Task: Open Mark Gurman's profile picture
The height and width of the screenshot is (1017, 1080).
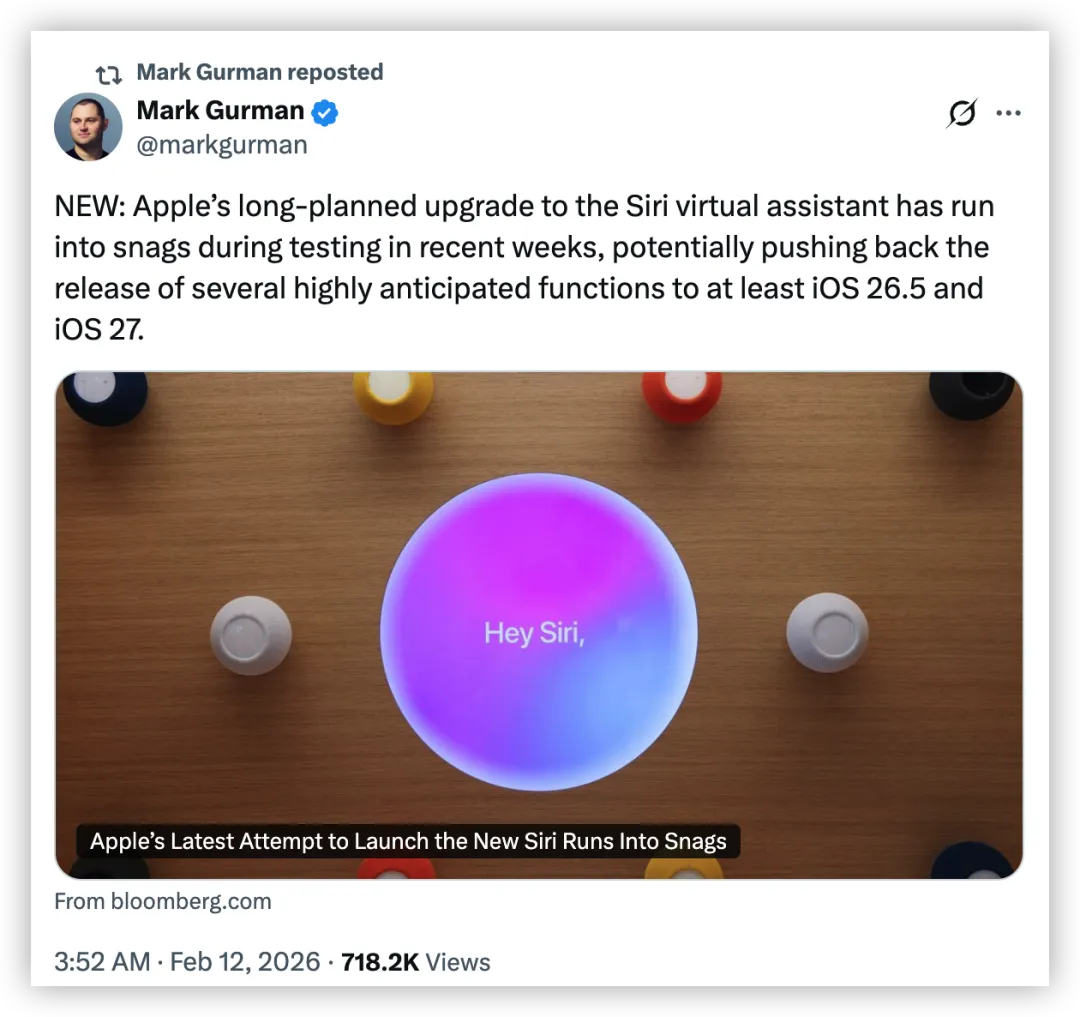Action: [88, 127]
